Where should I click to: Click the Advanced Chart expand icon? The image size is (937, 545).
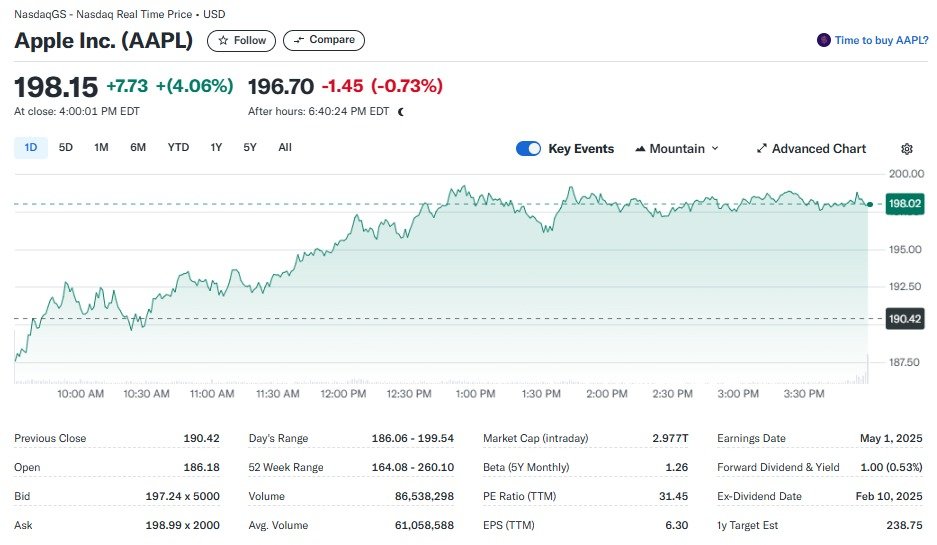[762, 149]
